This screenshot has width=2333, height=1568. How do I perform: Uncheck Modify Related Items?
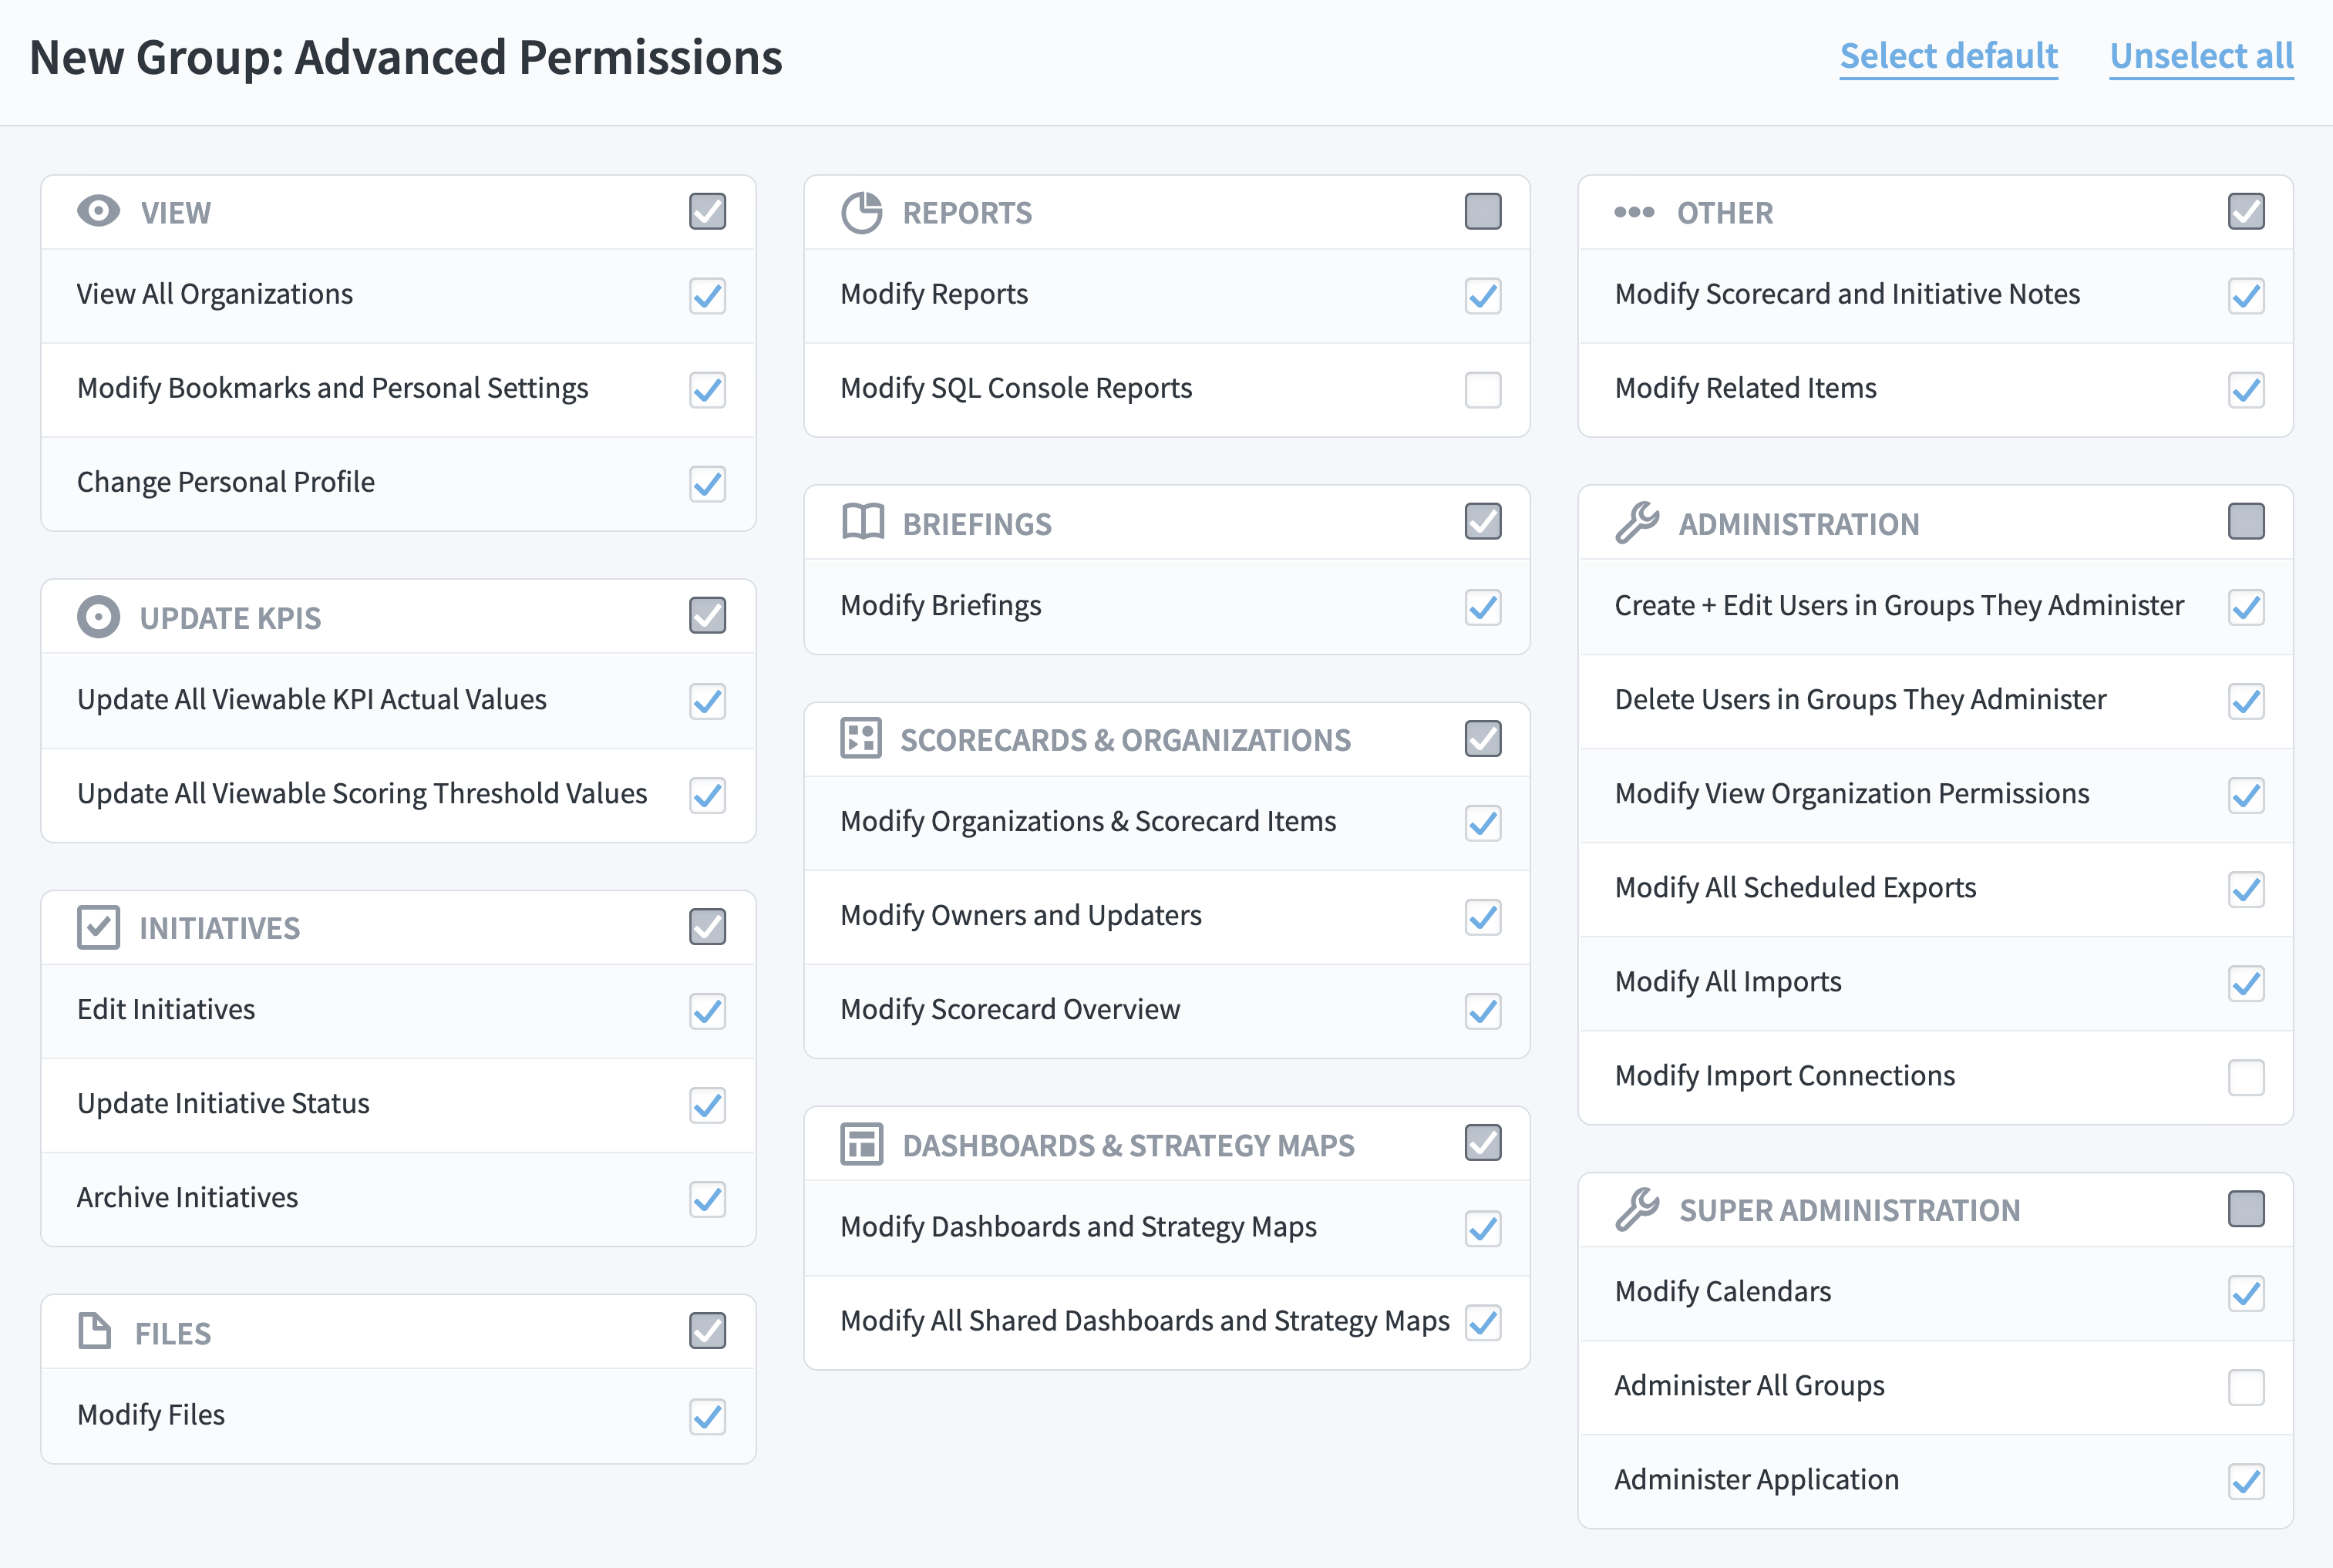point(2246,389)
